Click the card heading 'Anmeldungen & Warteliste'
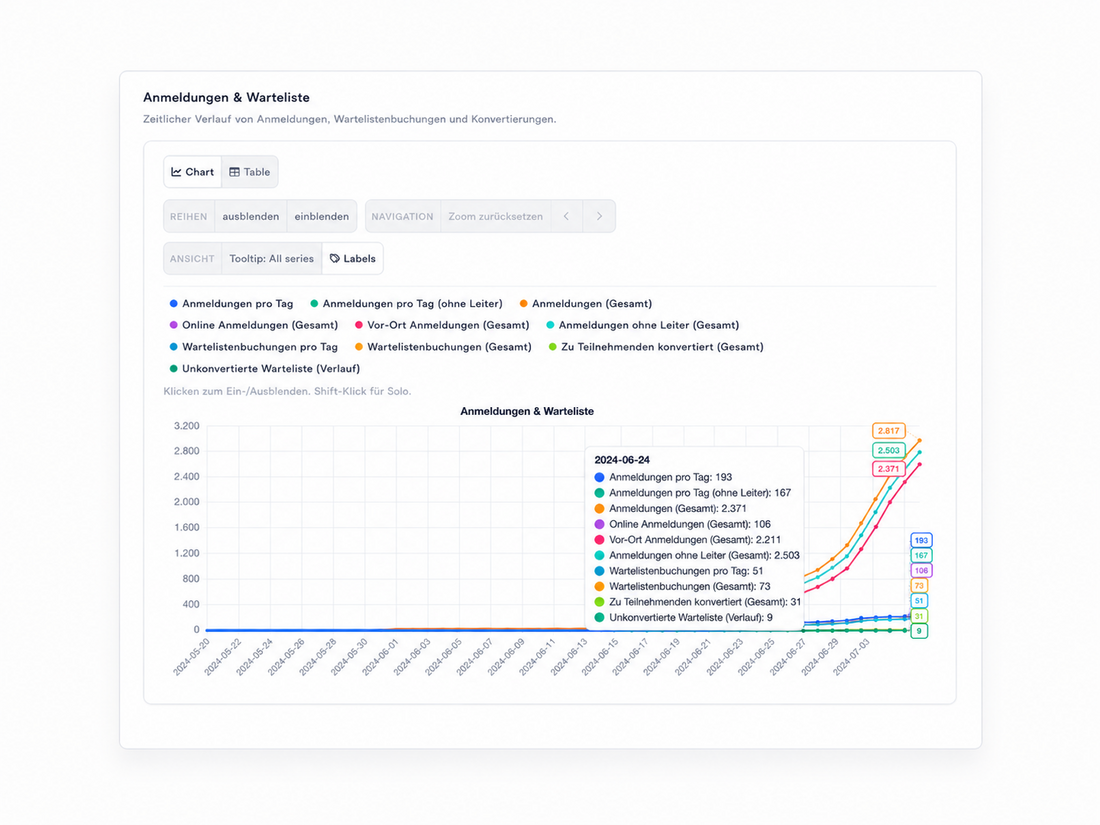Viewport: 1100px width, 825px height. pos(227,98)
